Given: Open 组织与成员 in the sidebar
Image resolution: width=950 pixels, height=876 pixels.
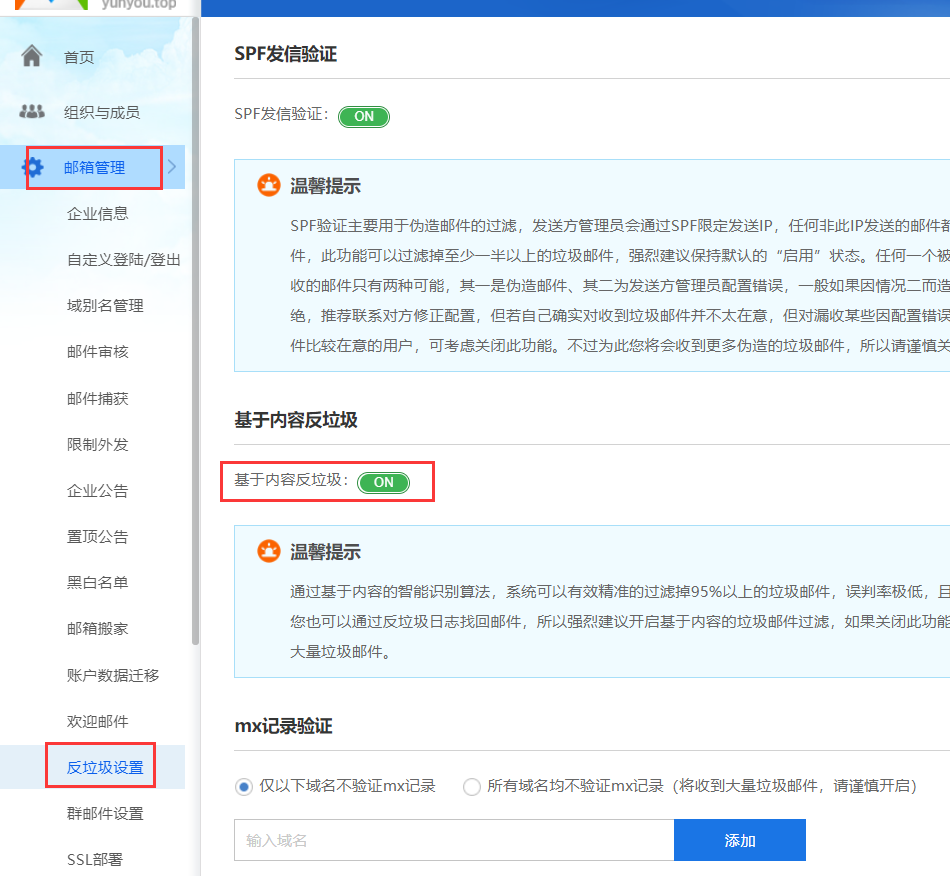Looking at the screenshot, I should (x=101, y=113).
